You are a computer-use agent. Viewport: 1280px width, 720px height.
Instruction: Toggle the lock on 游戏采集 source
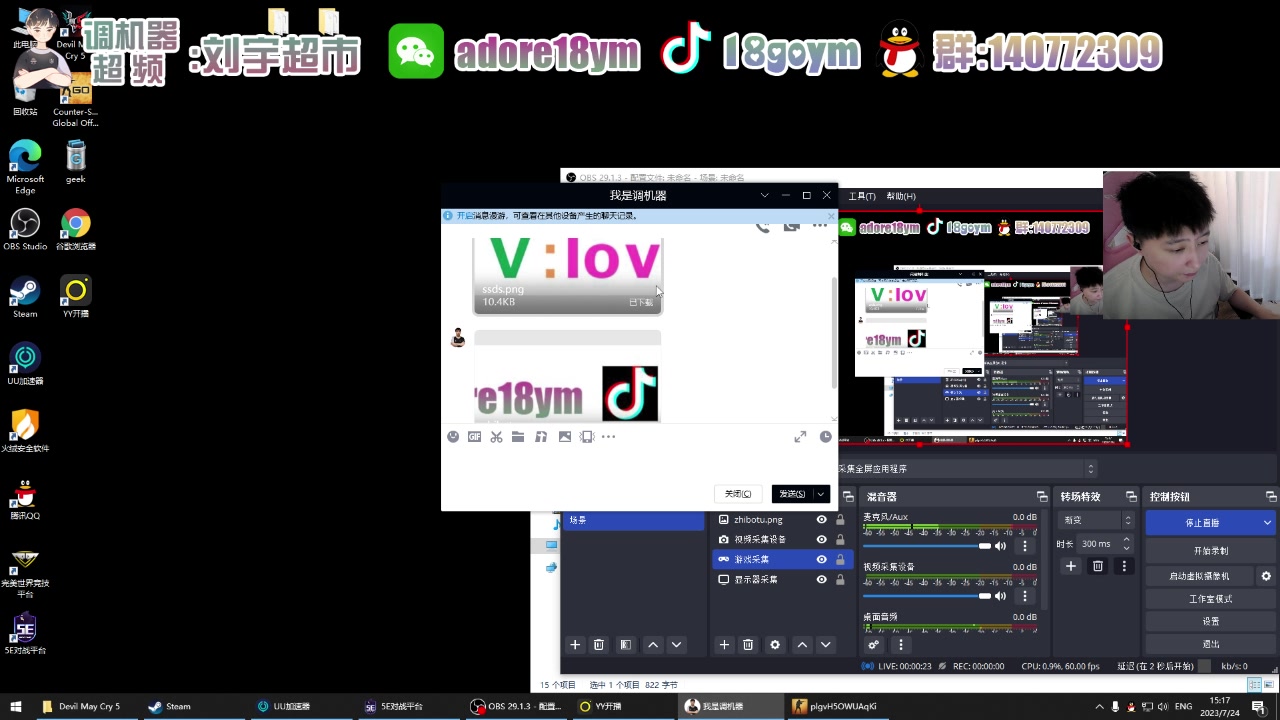[x=840, y=560]
